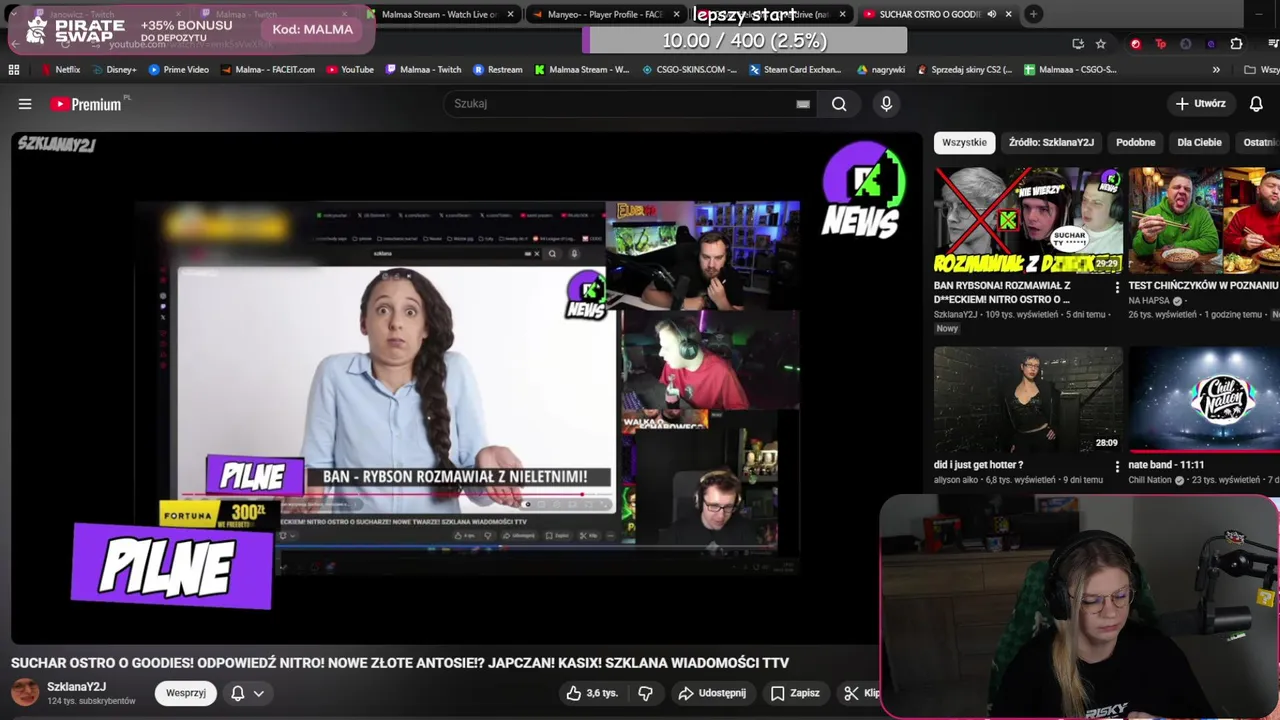Open the on-screen keyboard icon in search
The width and height of the screenshot is (1280, 720).
(803, 104)
